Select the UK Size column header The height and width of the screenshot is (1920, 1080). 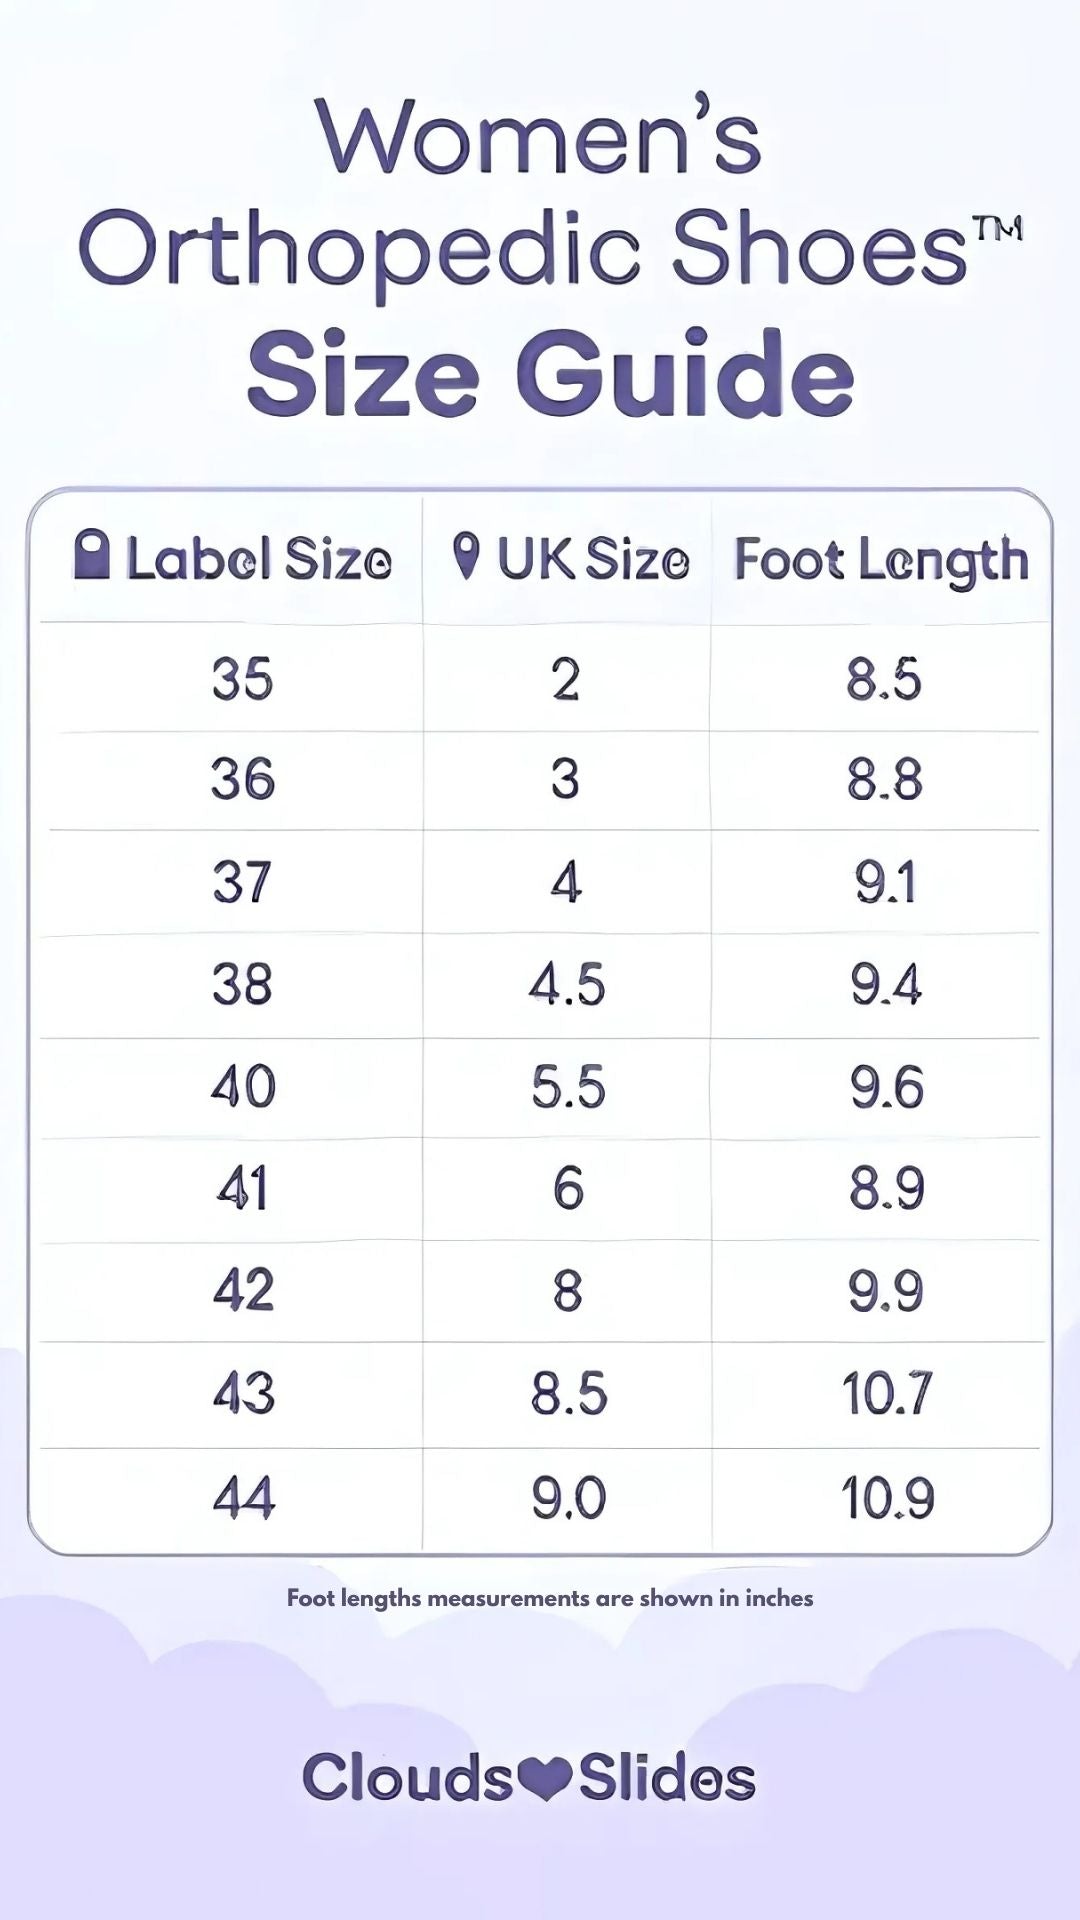[571, 558]
